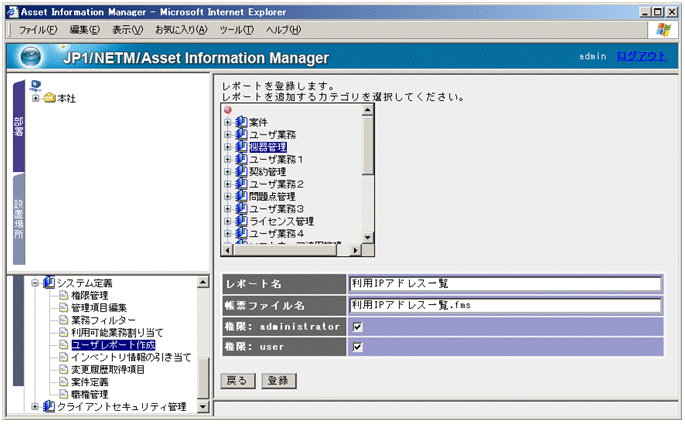Click the page icon next to 案件定義
This screenshot has height=424, width=685.
tap(63, 382)
